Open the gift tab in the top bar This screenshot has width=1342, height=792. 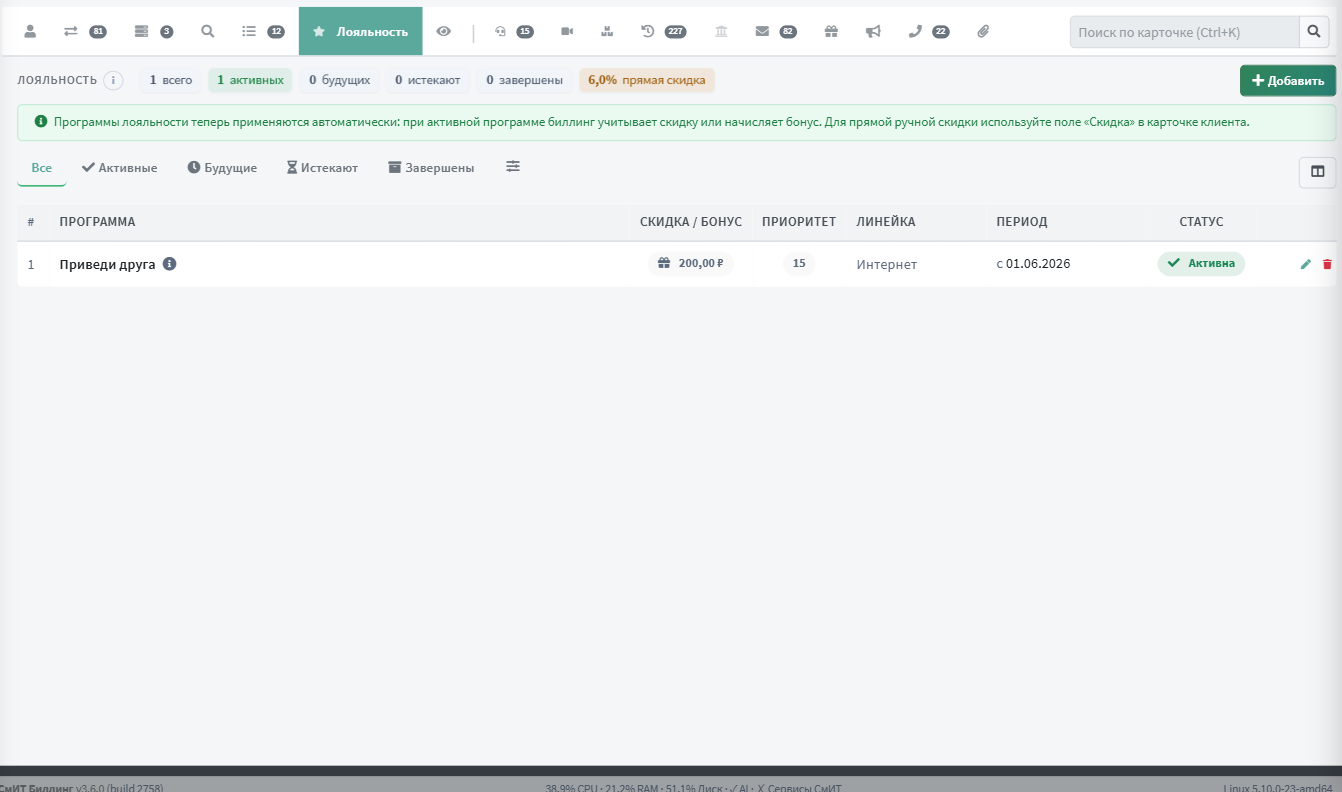pos(831,31)
